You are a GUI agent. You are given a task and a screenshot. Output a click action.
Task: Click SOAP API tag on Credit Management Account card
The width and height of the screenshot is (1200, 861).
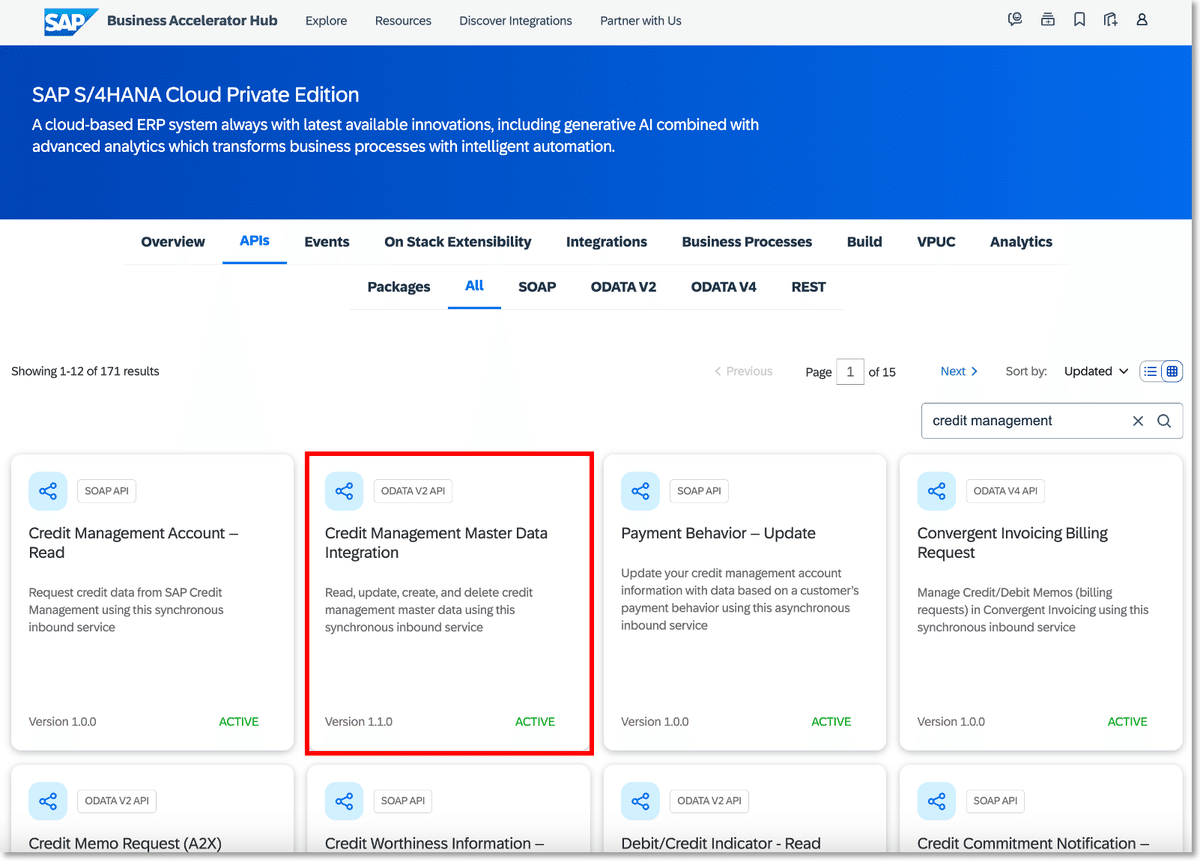106,491
